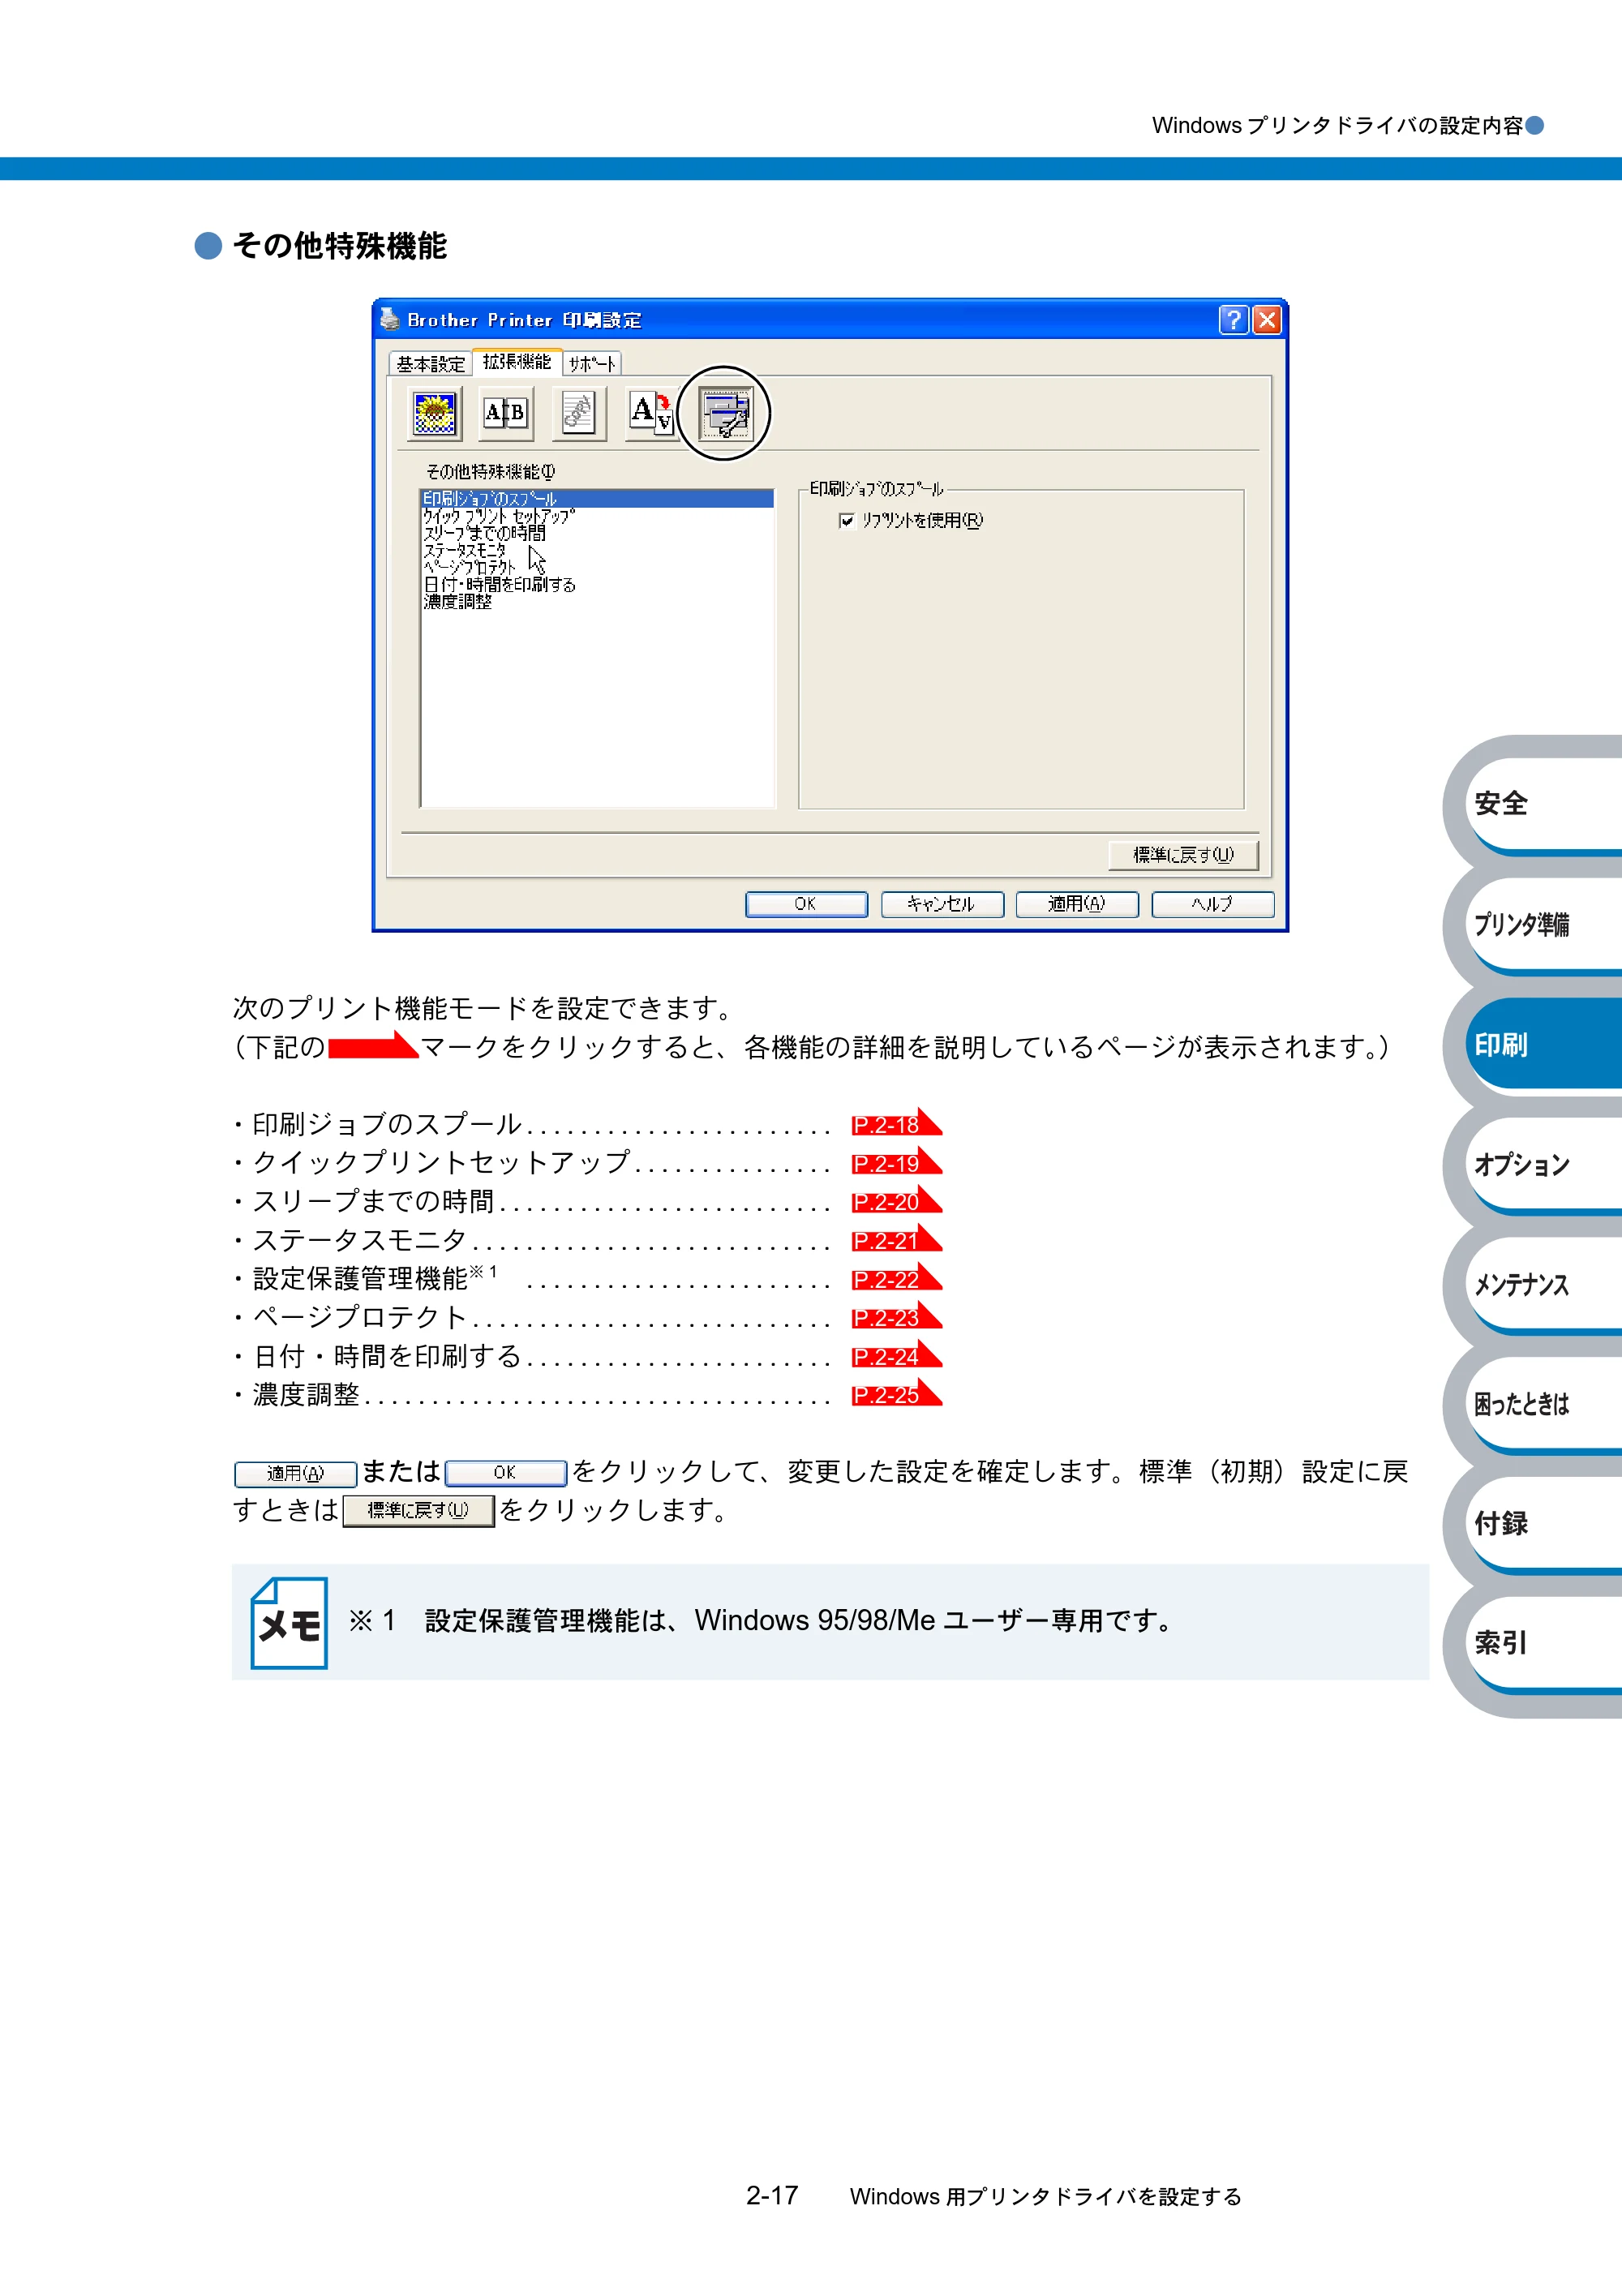1622x2296 pixels.
Task: Close the Brother Printer dialog
Action: 1267,320
